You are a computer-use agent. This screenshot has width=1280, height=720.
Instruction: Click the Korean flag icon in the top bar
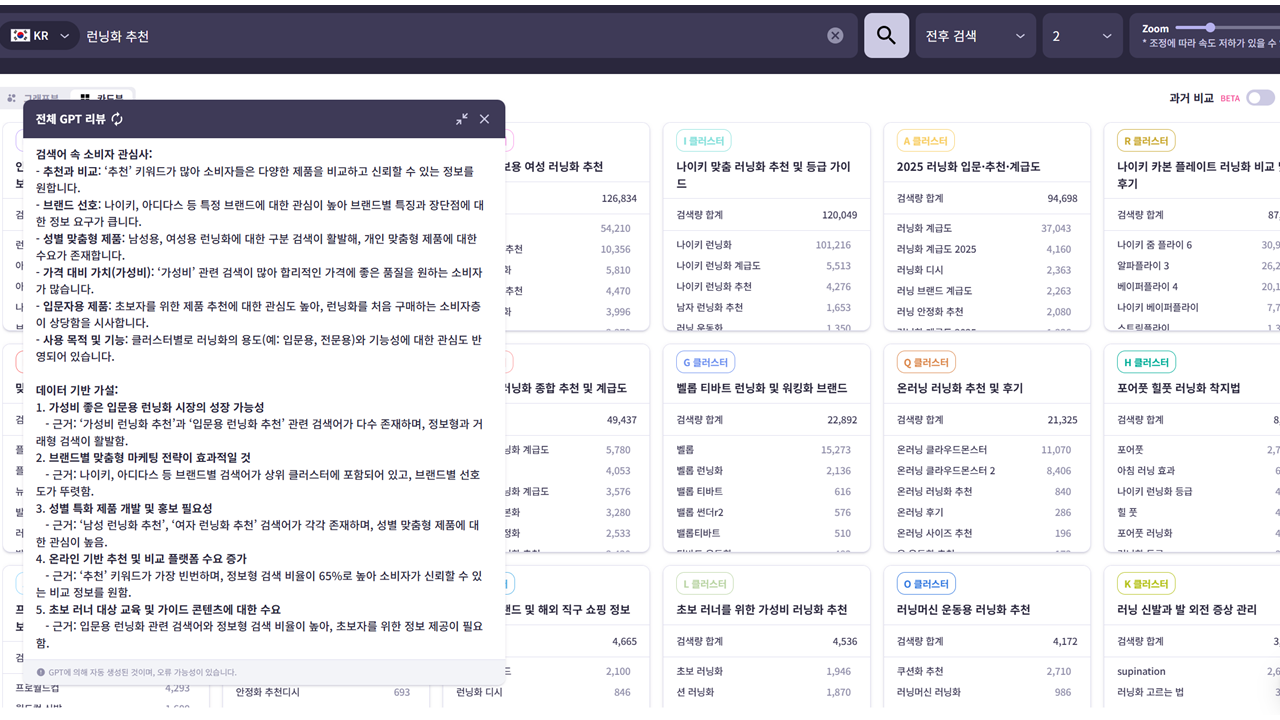pyautogui.click(x=21, y=34)
